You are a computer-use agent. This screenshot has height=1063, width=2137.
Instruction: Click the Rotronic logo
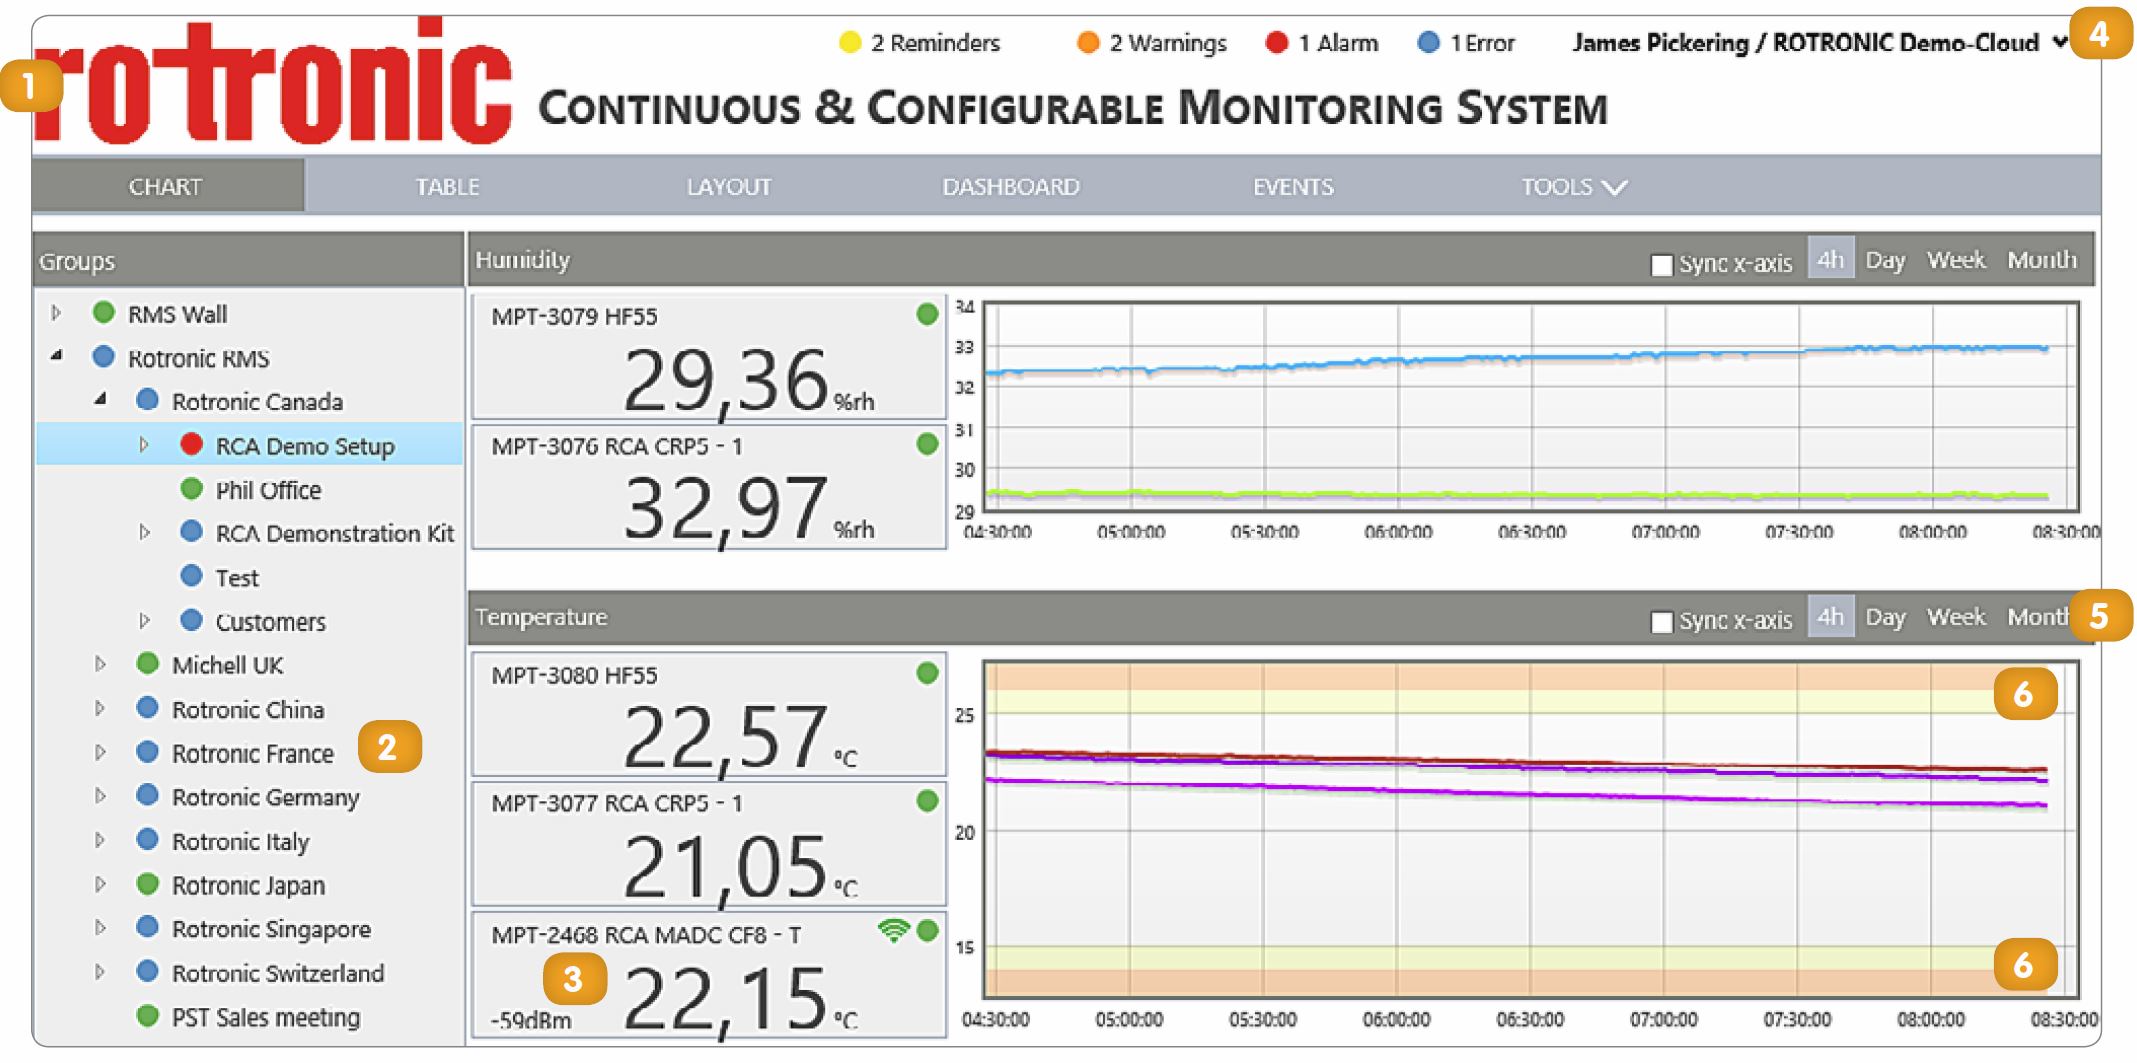pyautogui.click(x=272, y=82)
